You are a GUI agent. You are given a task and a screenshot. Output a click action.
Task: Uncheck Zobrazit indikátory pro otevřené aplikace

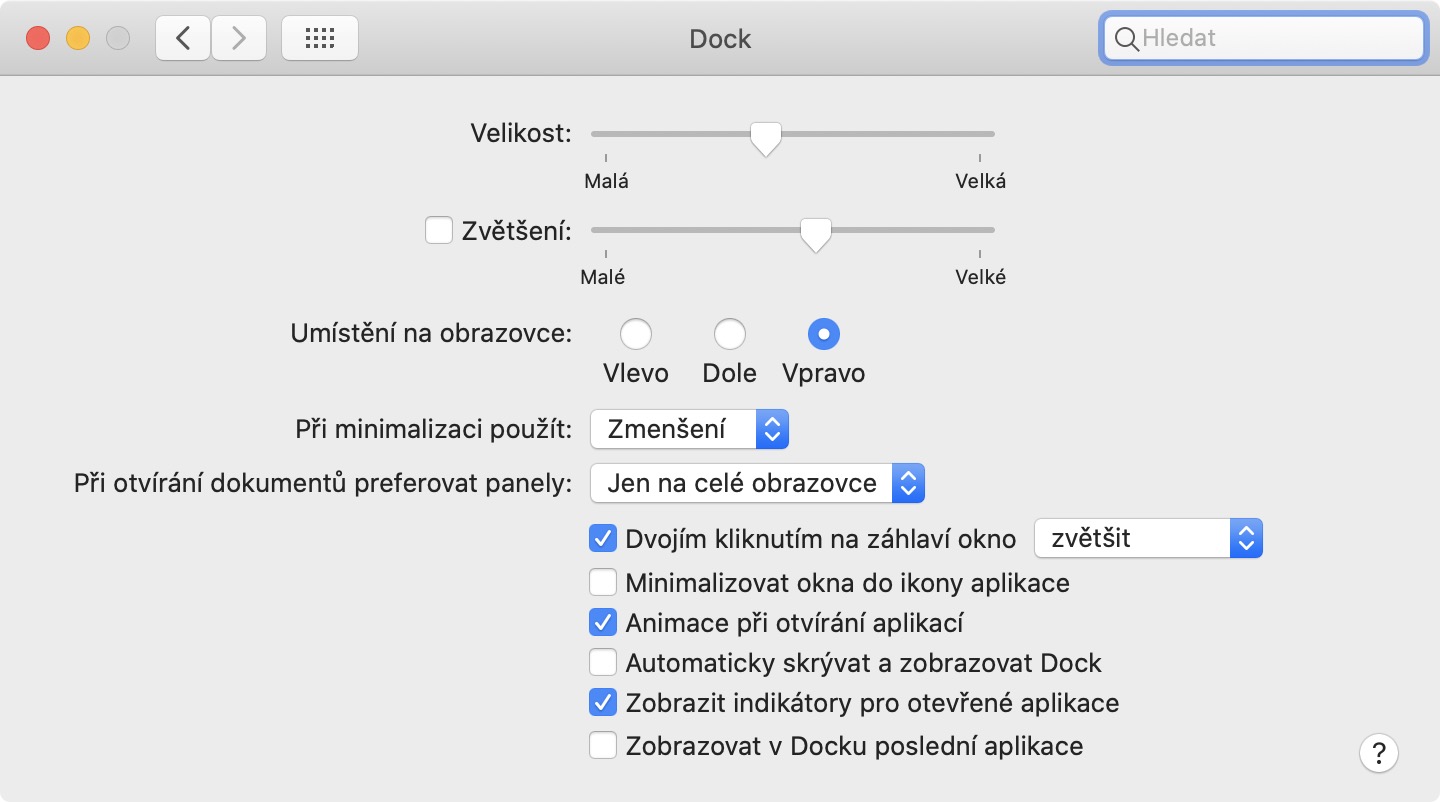click(x=603, y=703)
